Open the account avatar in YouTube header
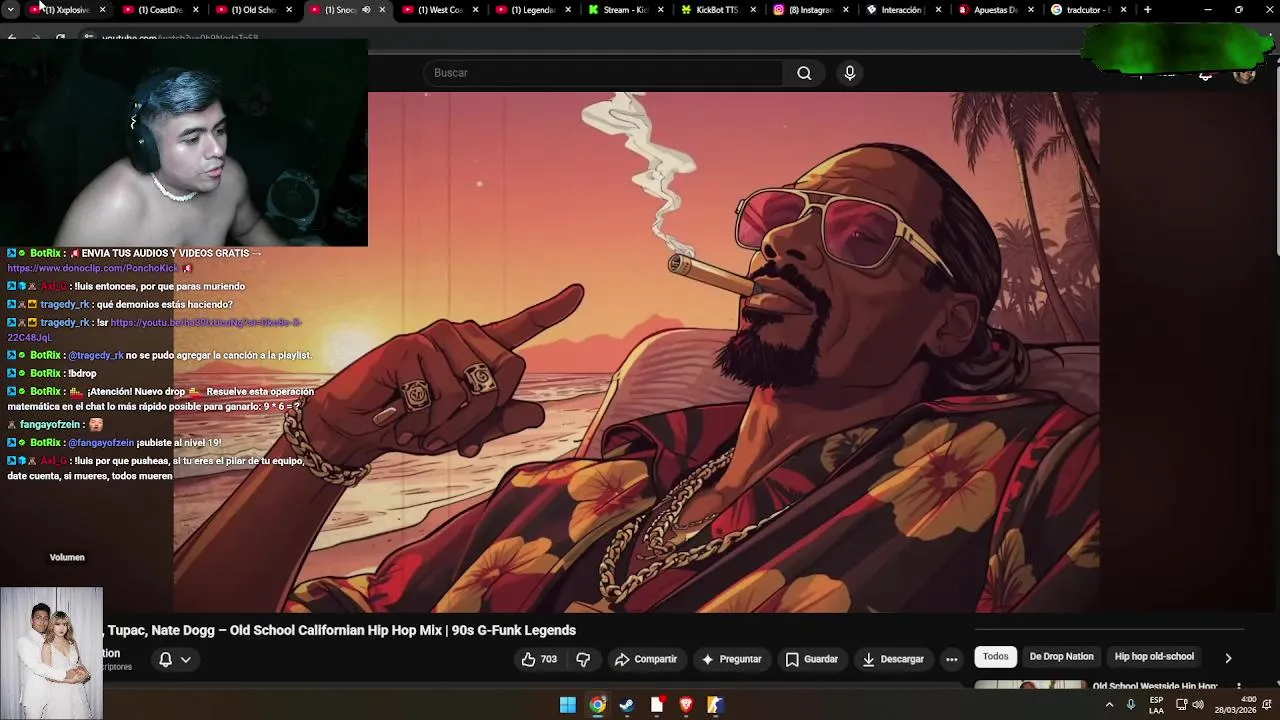Image resolution: width=1280 pixels, height=720 pixels. [x=1244, y=74]
